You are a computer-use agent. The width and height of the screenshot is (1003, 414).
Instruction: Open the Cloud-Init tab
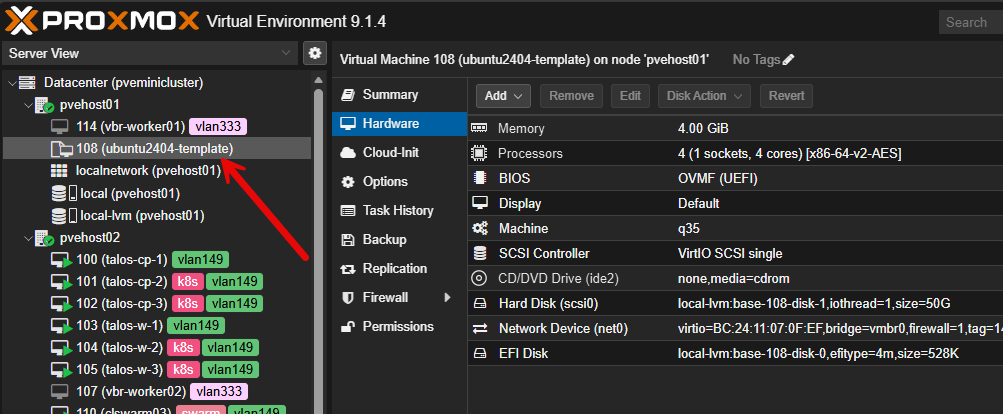click(x=390, y=153)
